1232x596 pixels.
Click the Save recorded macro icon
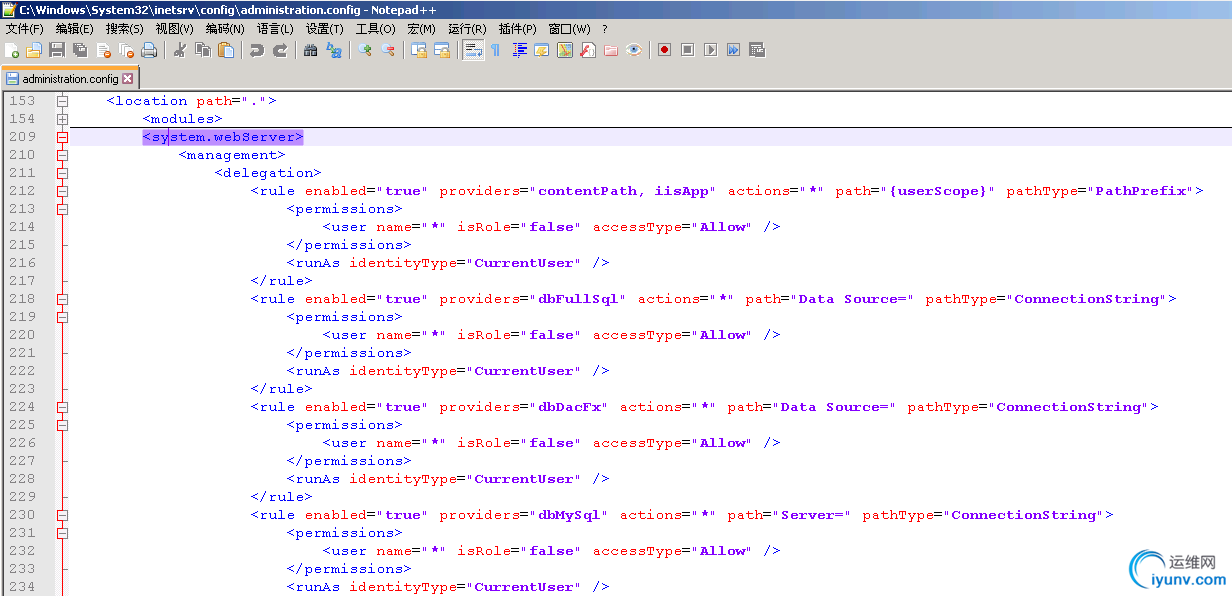pos(757,50)
